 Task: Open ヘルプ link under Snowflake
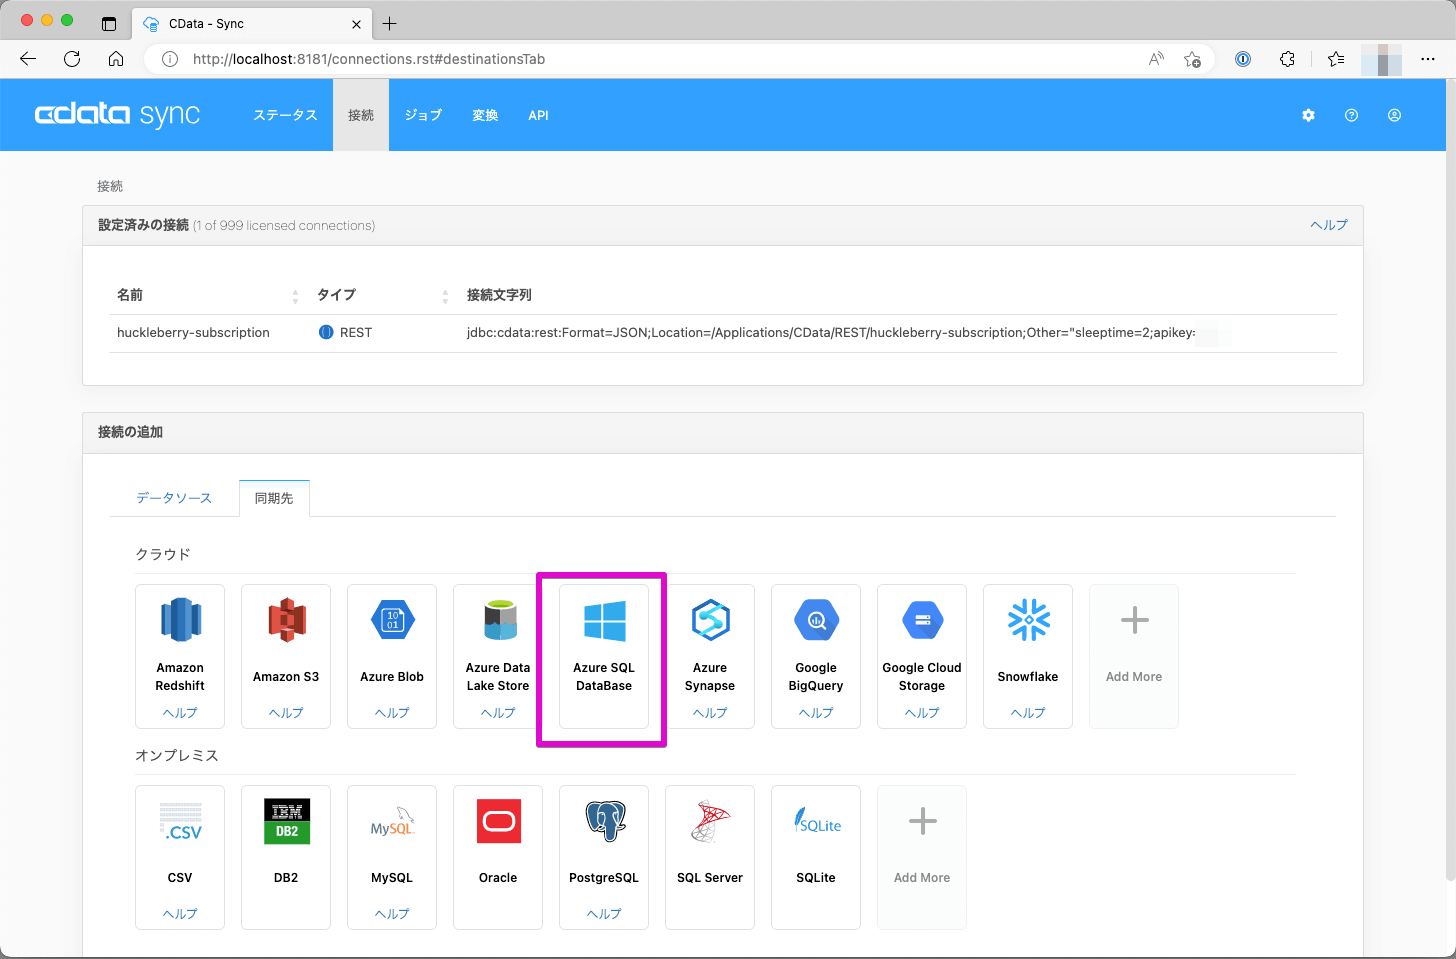[1028, 713]
